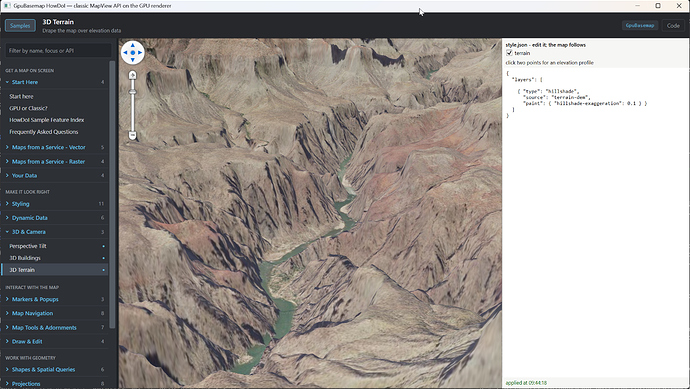Select the 3D Buildings sample

pos(55,258)
